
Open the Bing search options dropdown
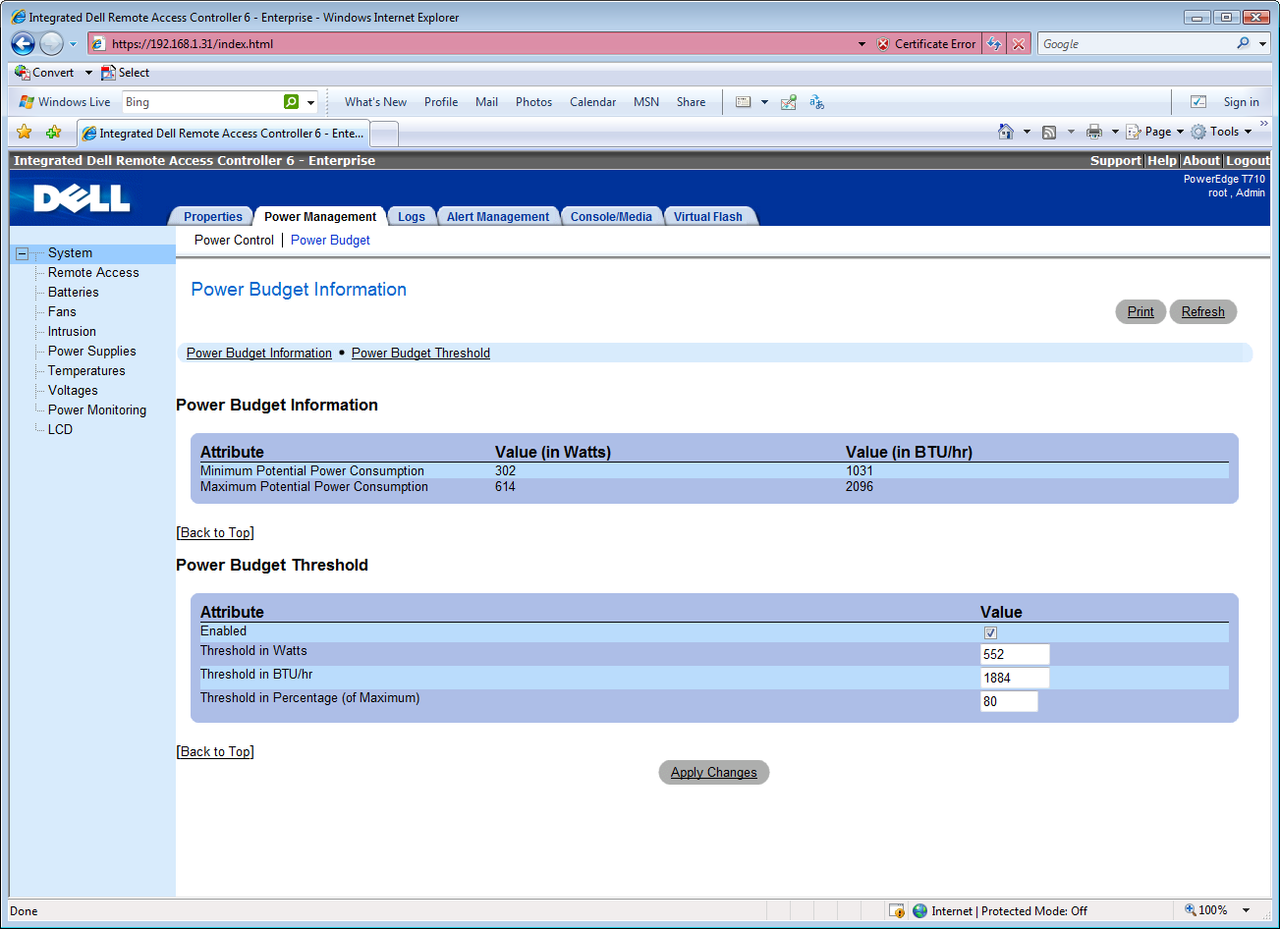pos(311,102)
